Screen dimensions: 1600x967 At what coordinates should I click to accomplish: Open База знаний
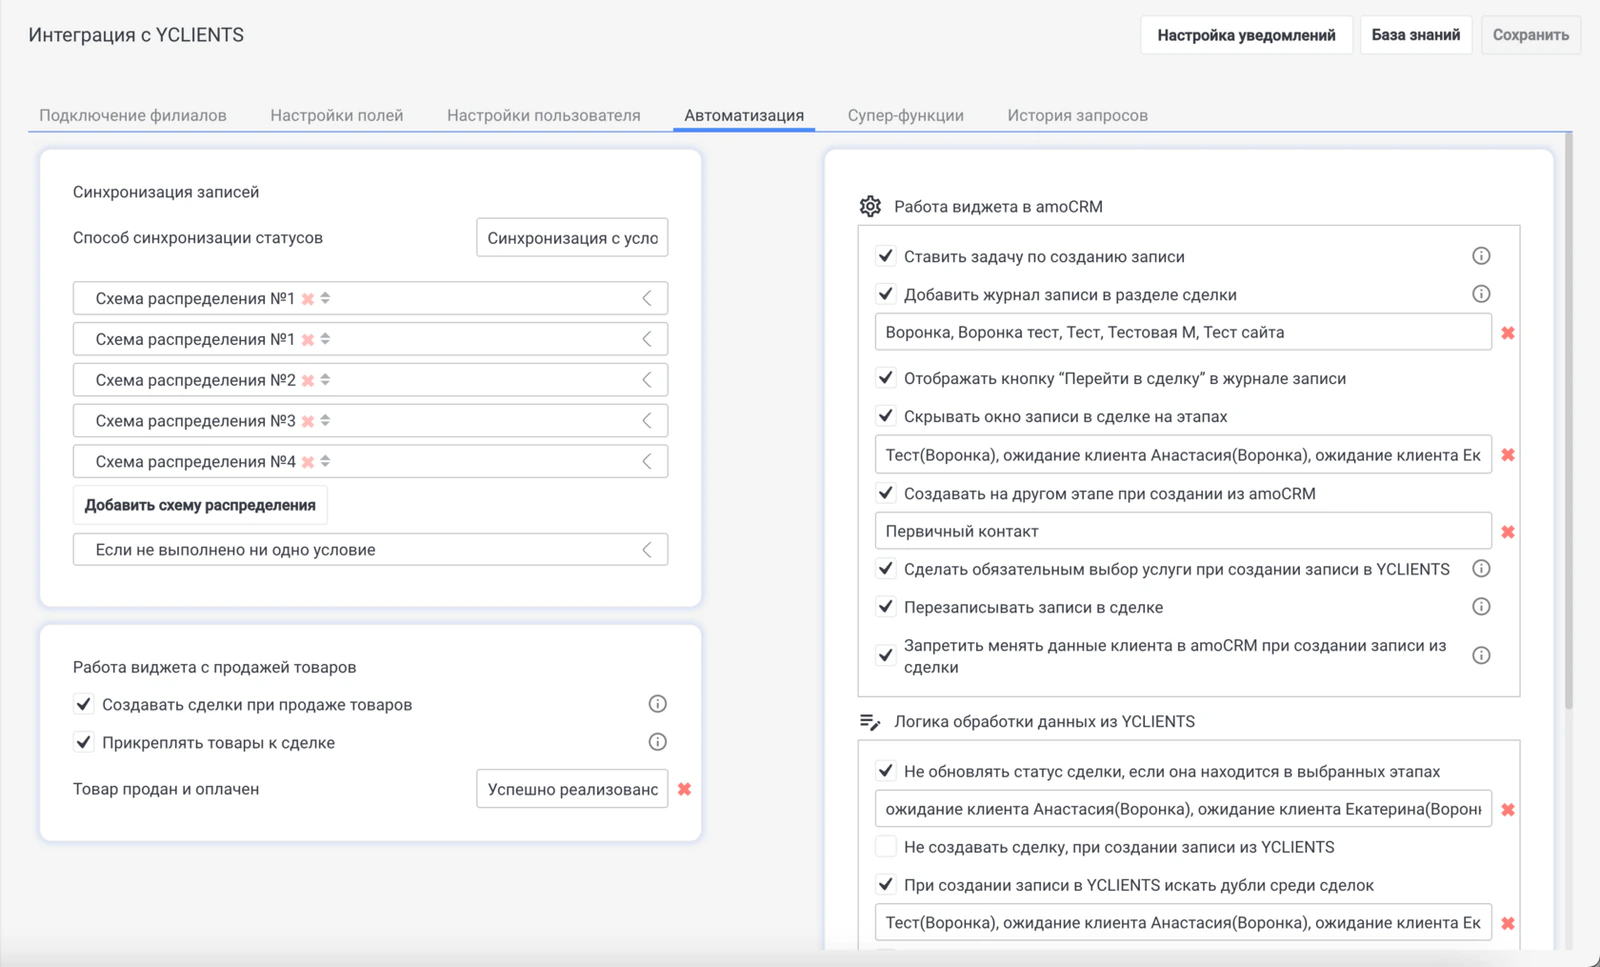pyautogui.click(x=1416, y=35)
